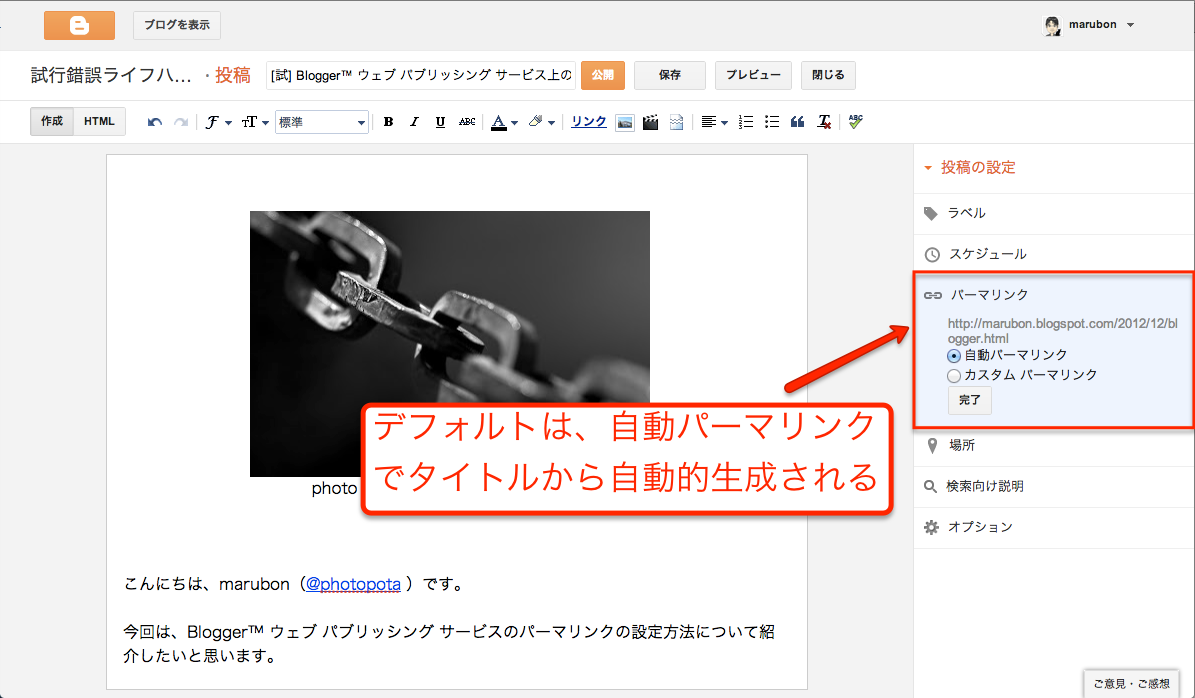1195x698 pixels.
Task: Run the spell check
Action: [x=855, y=122]
